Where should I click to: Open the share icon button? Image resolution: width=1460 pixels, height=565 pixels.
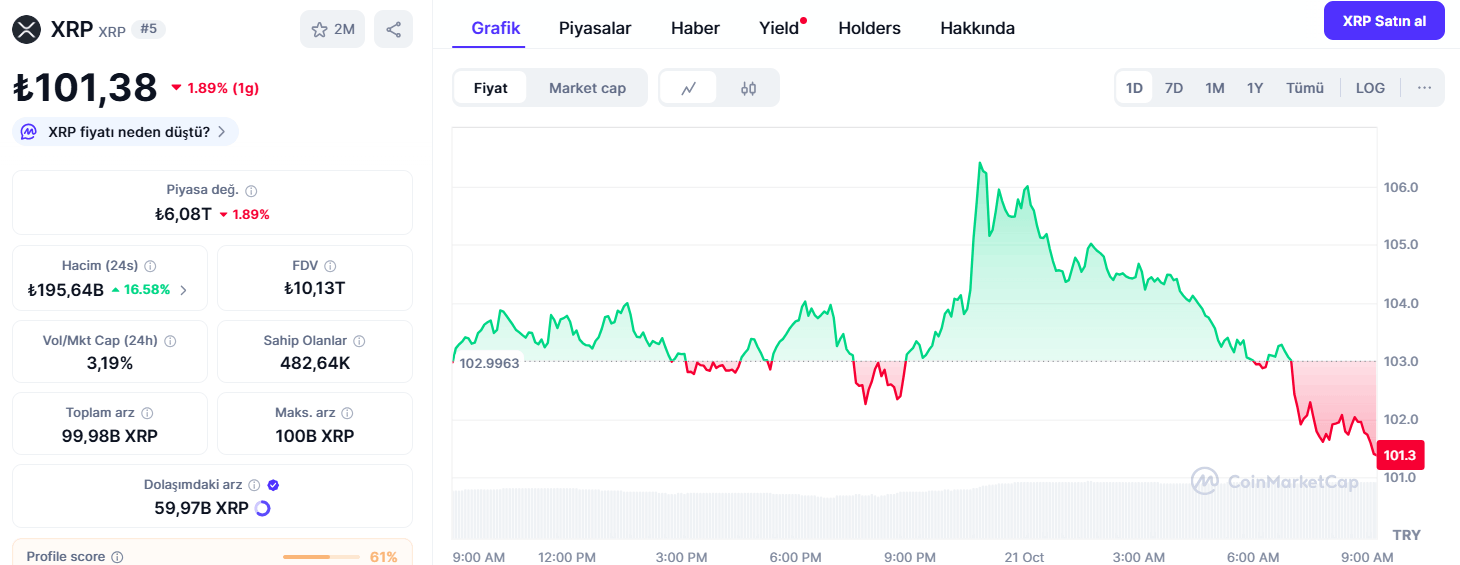pos(393,29)
